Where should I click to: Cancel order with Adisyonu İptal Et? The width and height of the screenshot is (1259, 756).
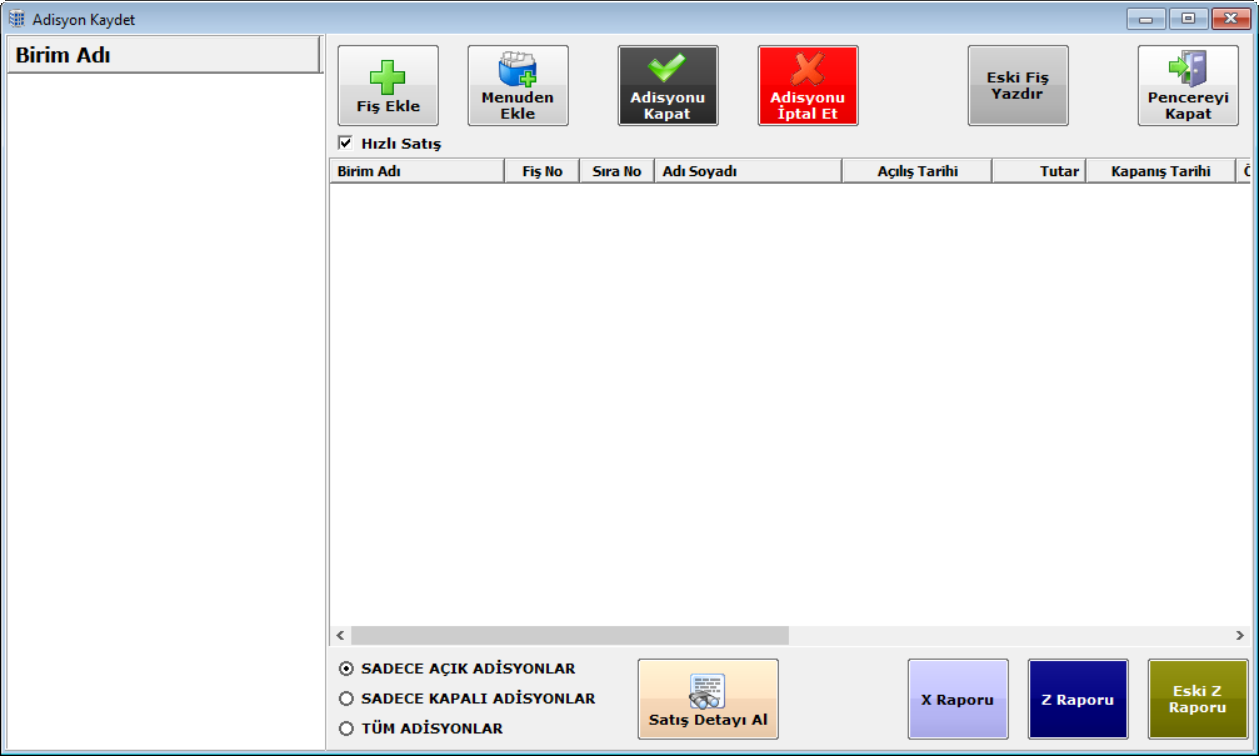(807, 86)
